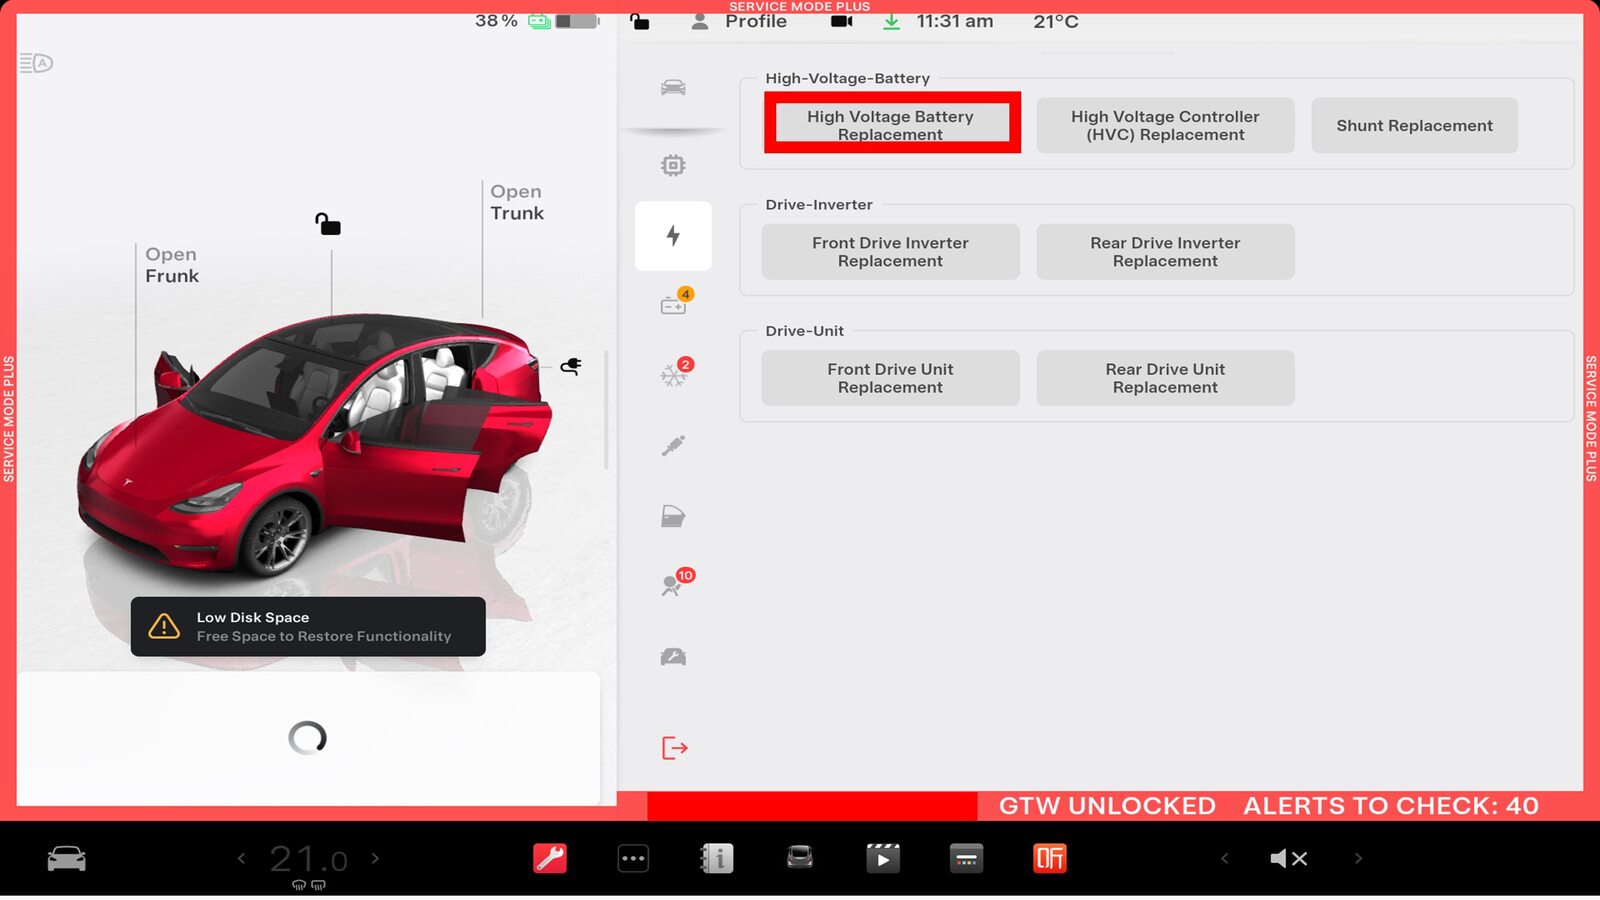Screen dimensions: 1600x900
Task: Start Front Drive Inverter Replacement
Action: 890,252
